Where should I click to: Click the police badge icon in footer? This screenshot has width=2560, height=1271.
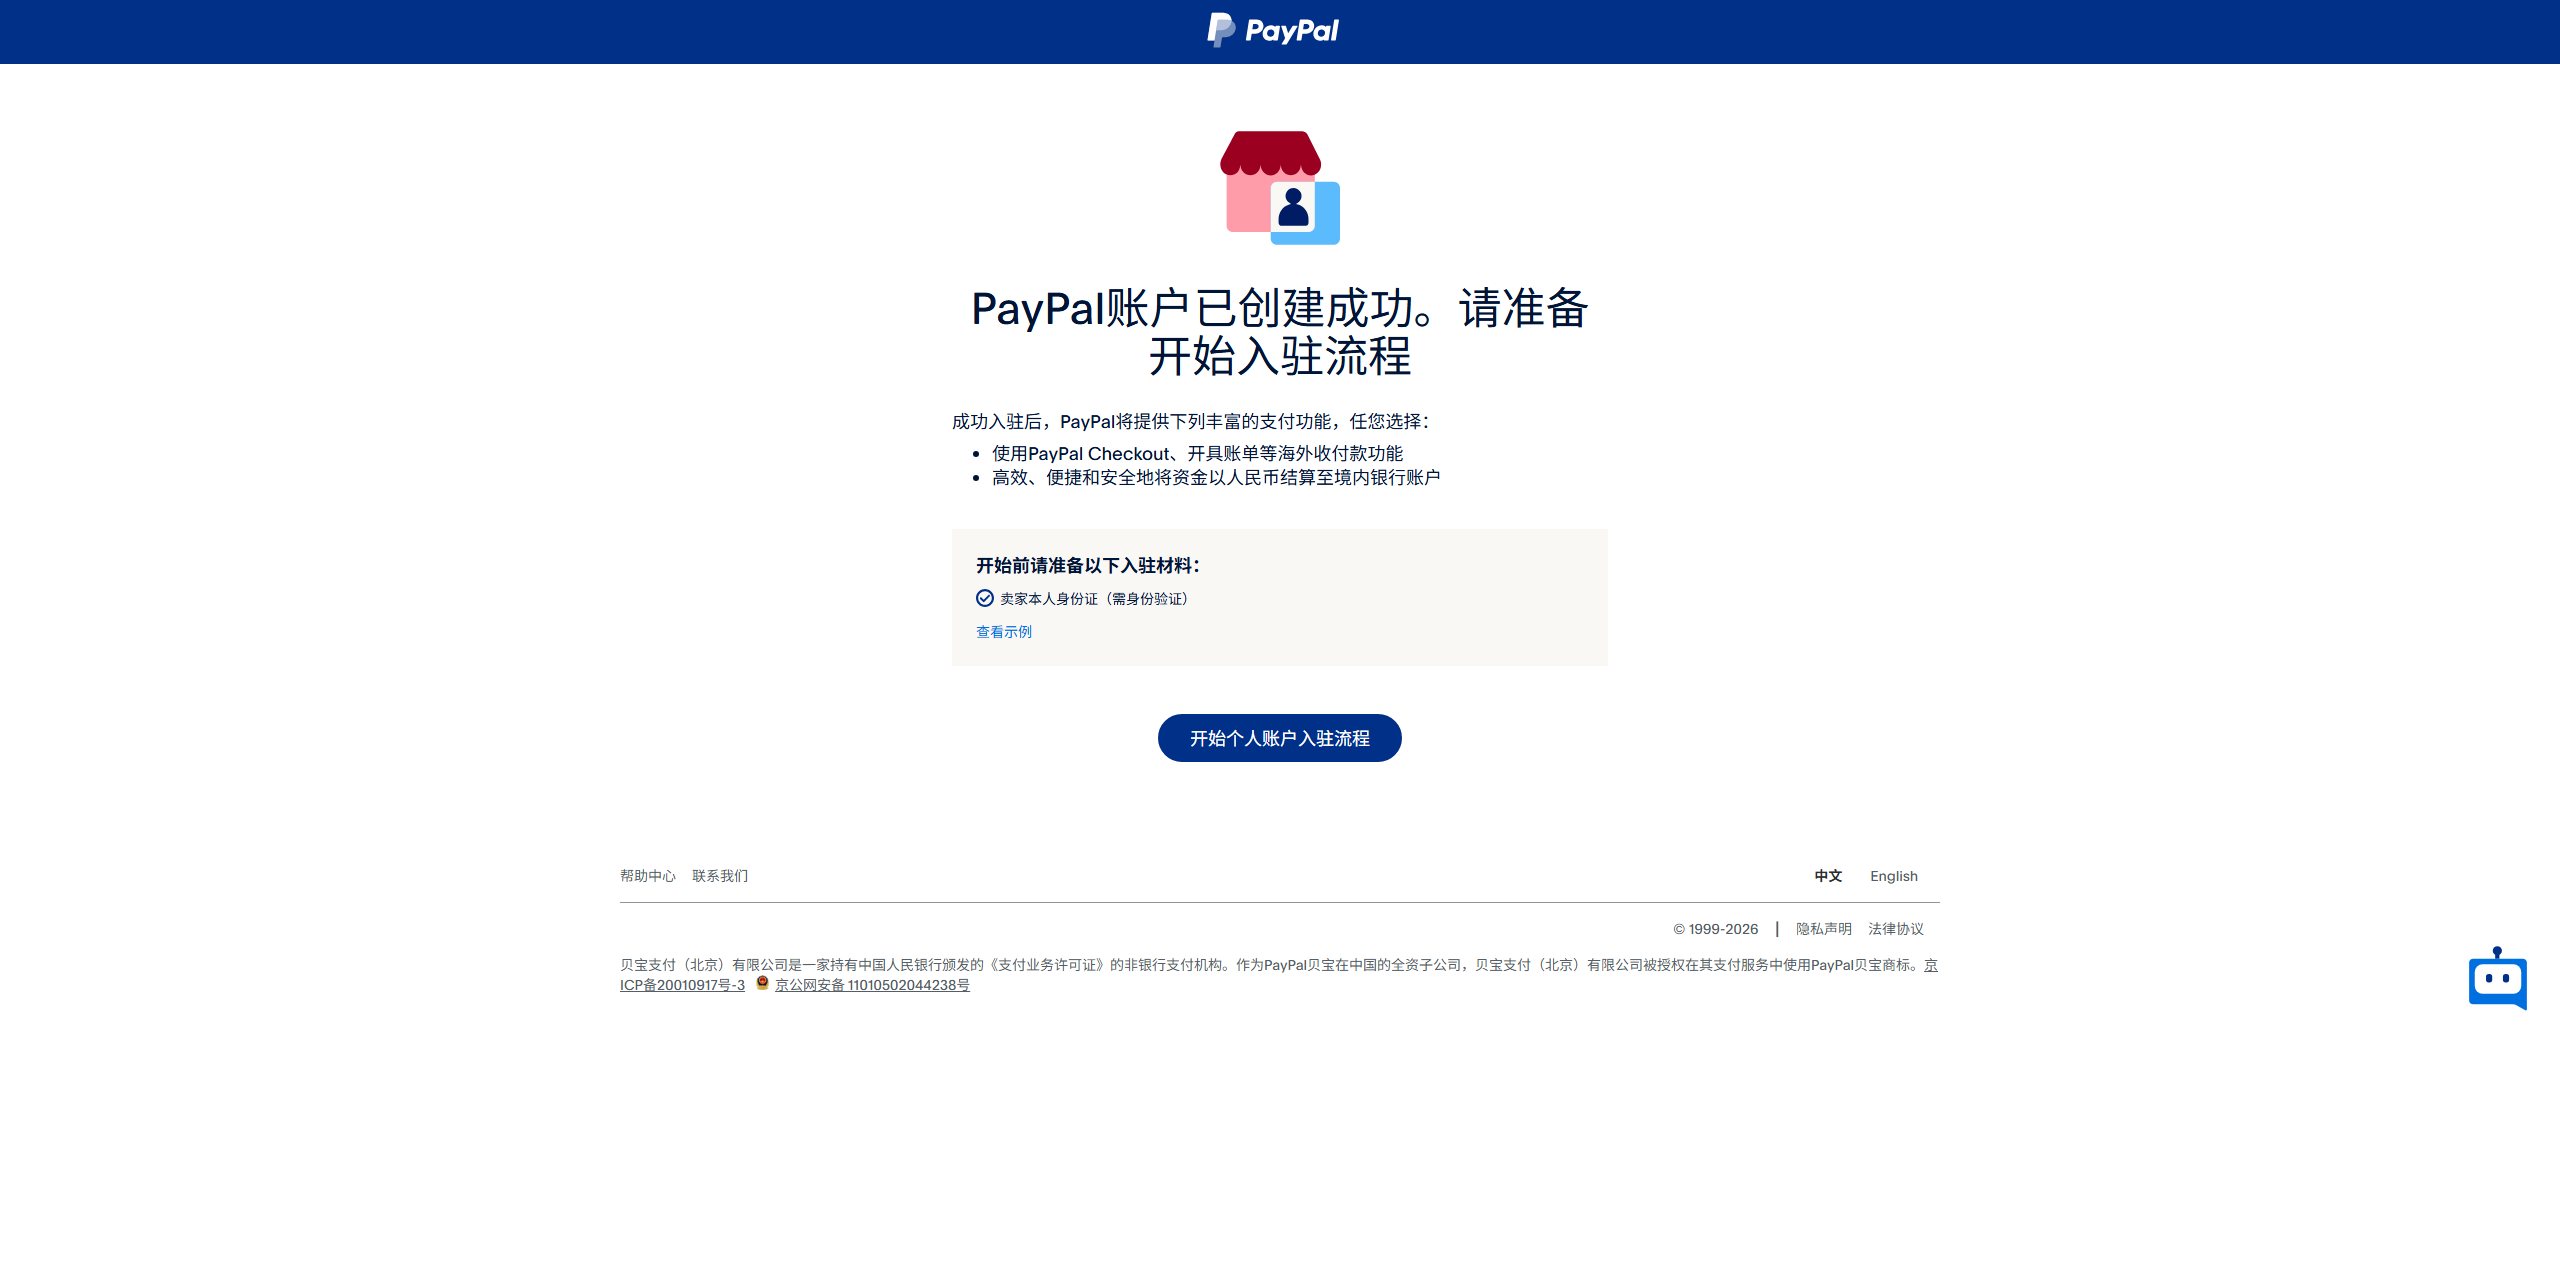tap(762, 983)
